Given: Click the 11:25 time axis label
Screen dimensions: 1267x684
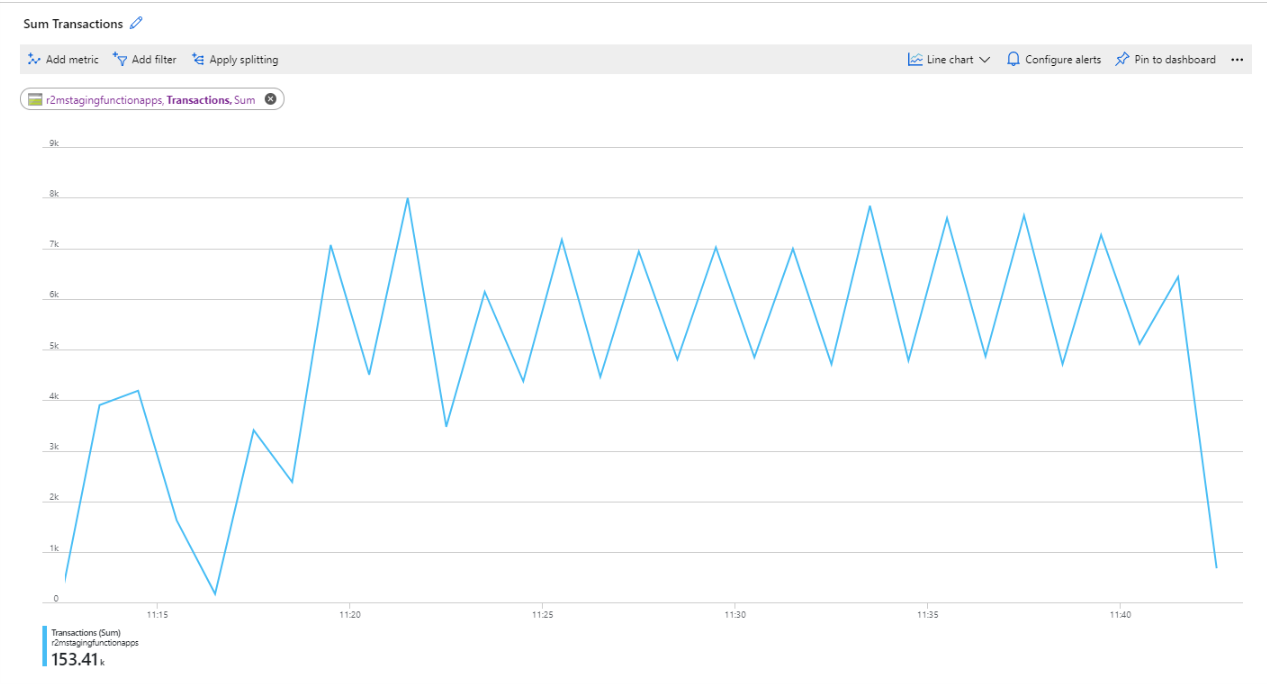Looking at the screenshot, I should pyautogui.click(x=542, y=614).
